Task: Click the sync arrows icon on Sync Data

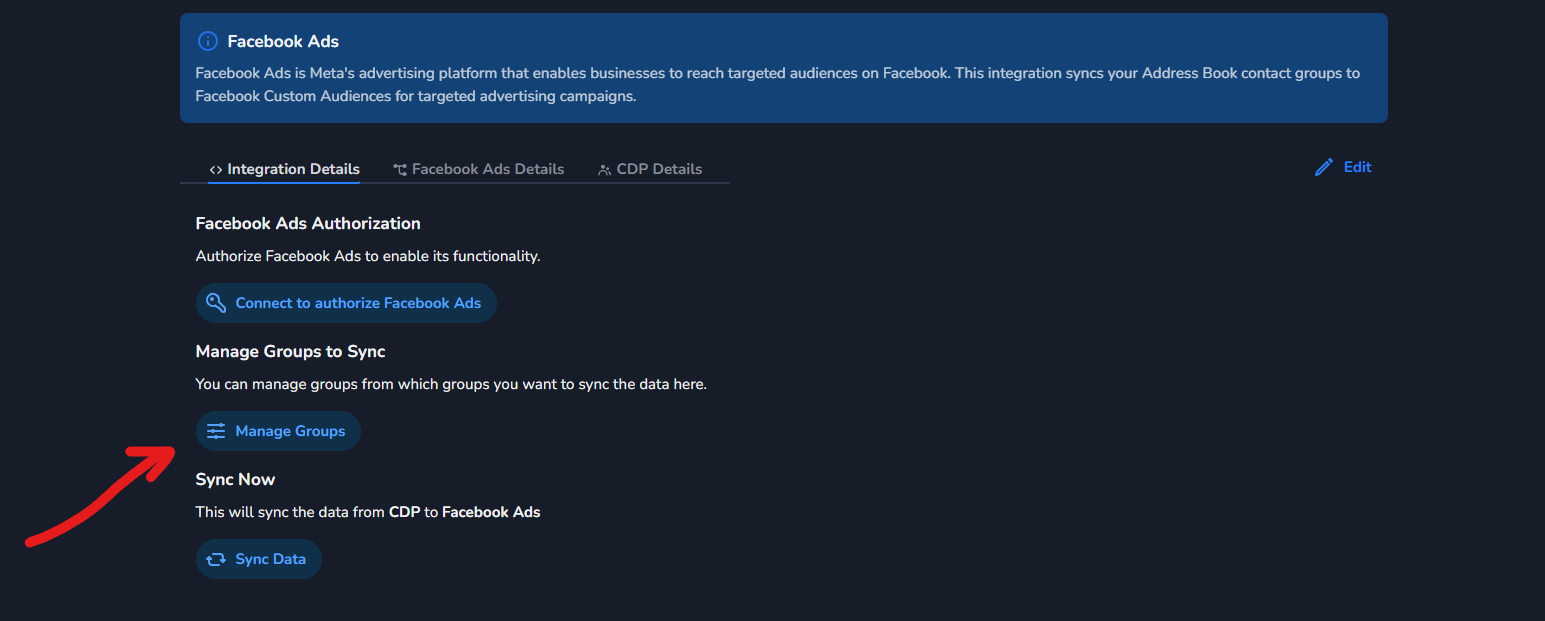Action: (216, 559)
